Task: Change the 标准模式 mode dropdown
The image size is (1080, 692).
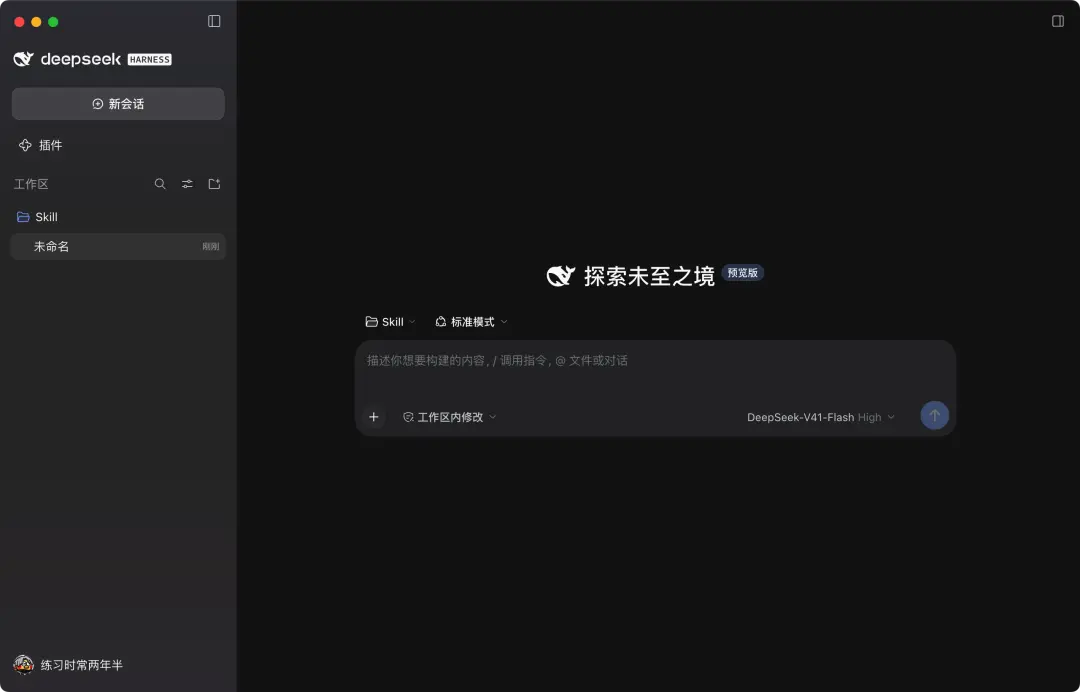Action: (x=472, y=322)
